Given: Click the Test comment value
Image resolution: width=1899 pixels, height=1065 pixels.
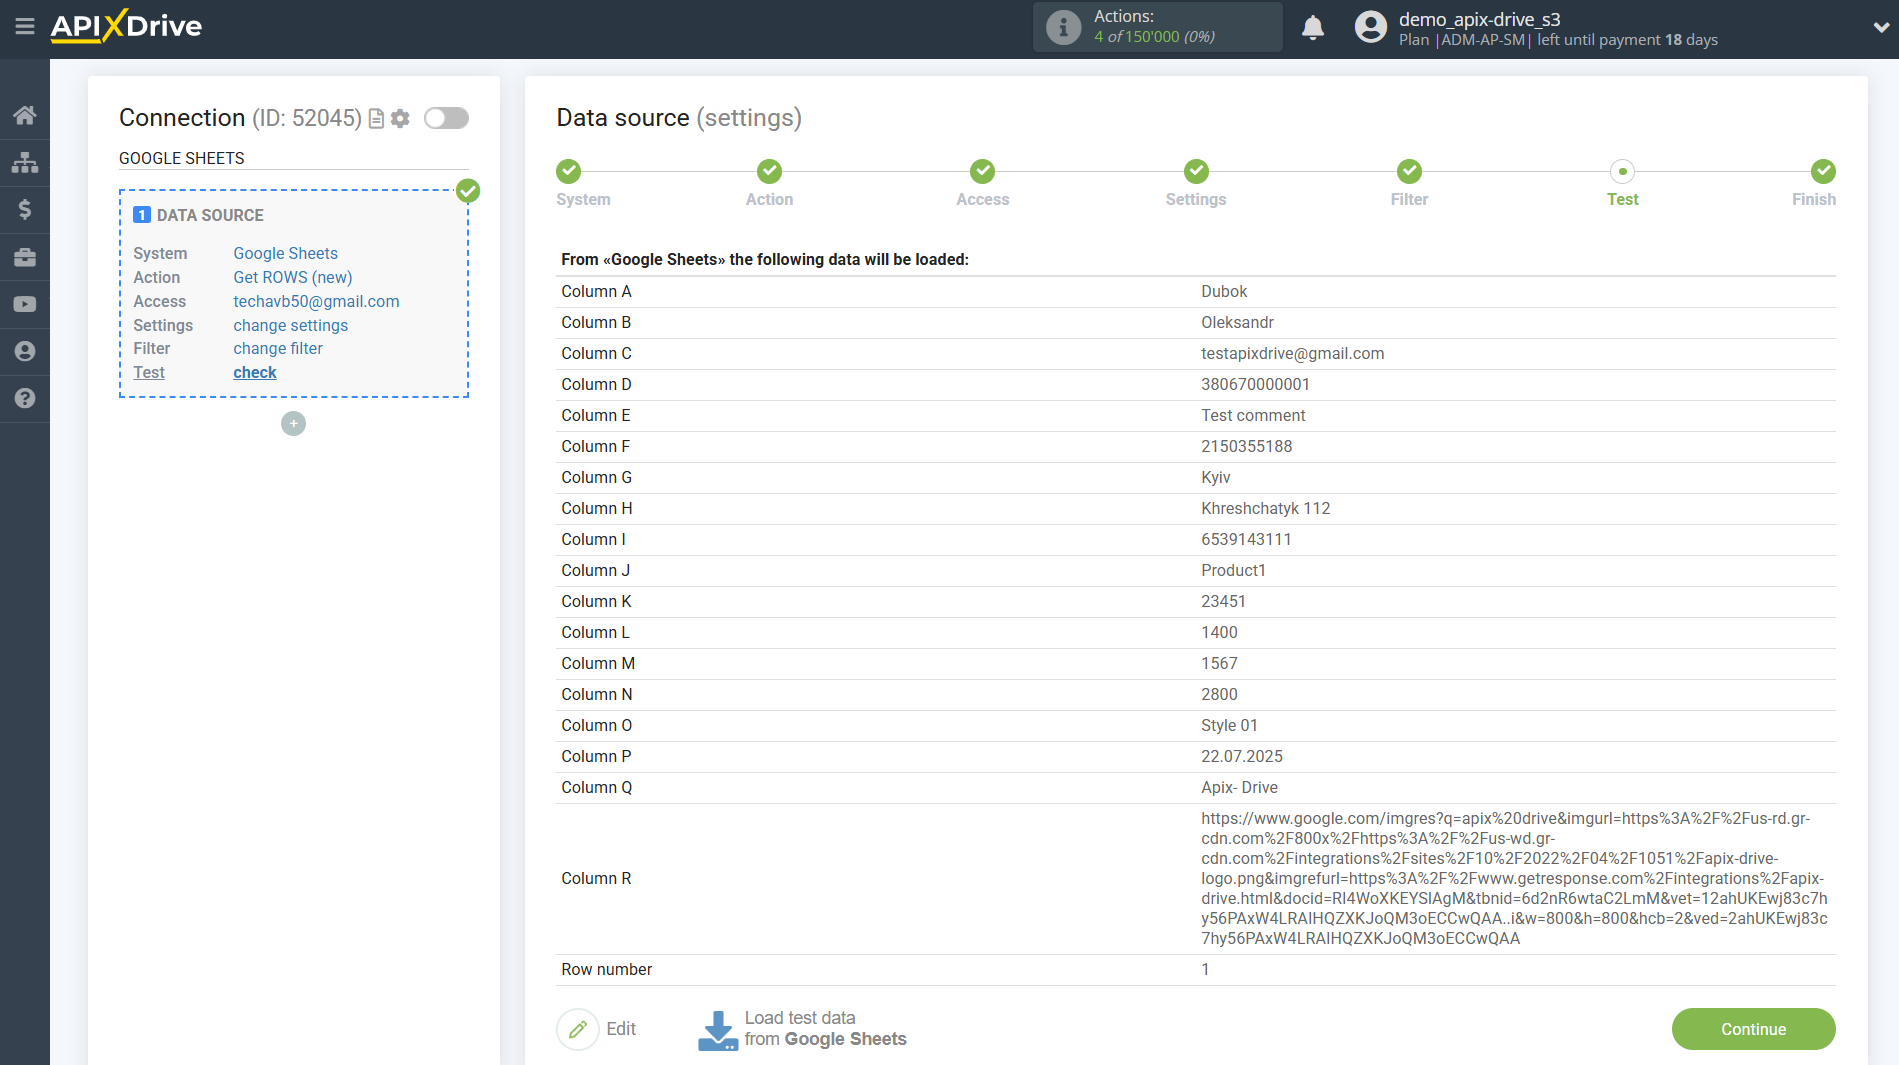Looking at the screenshot, I should tap(1253, 415).
